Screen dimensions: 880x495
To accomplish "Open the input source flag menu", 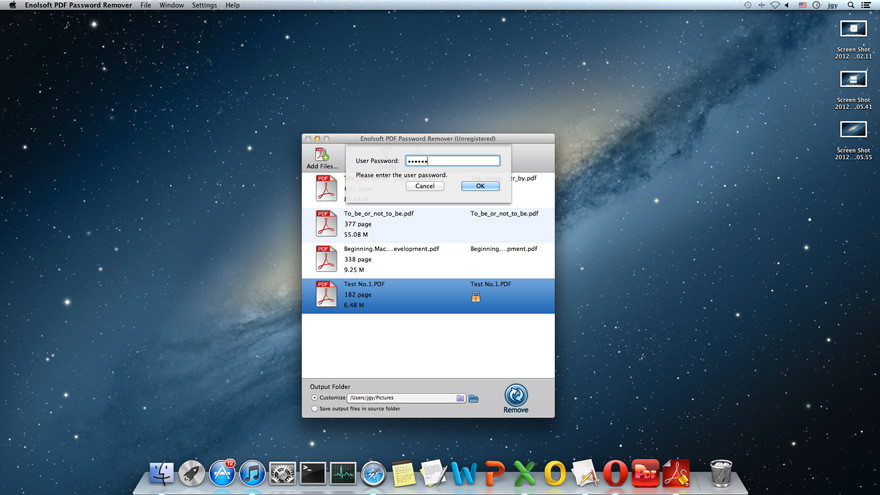I will pos(802,5).
